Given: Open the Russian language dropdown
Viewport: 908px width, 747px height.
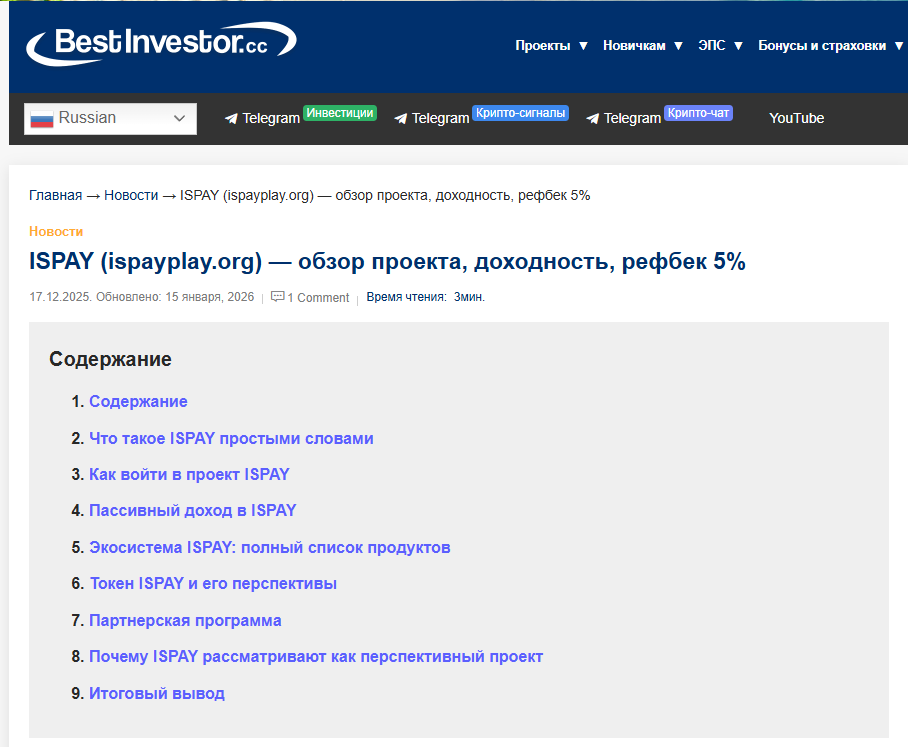Looking at the screenshot, I should [110, 119].
